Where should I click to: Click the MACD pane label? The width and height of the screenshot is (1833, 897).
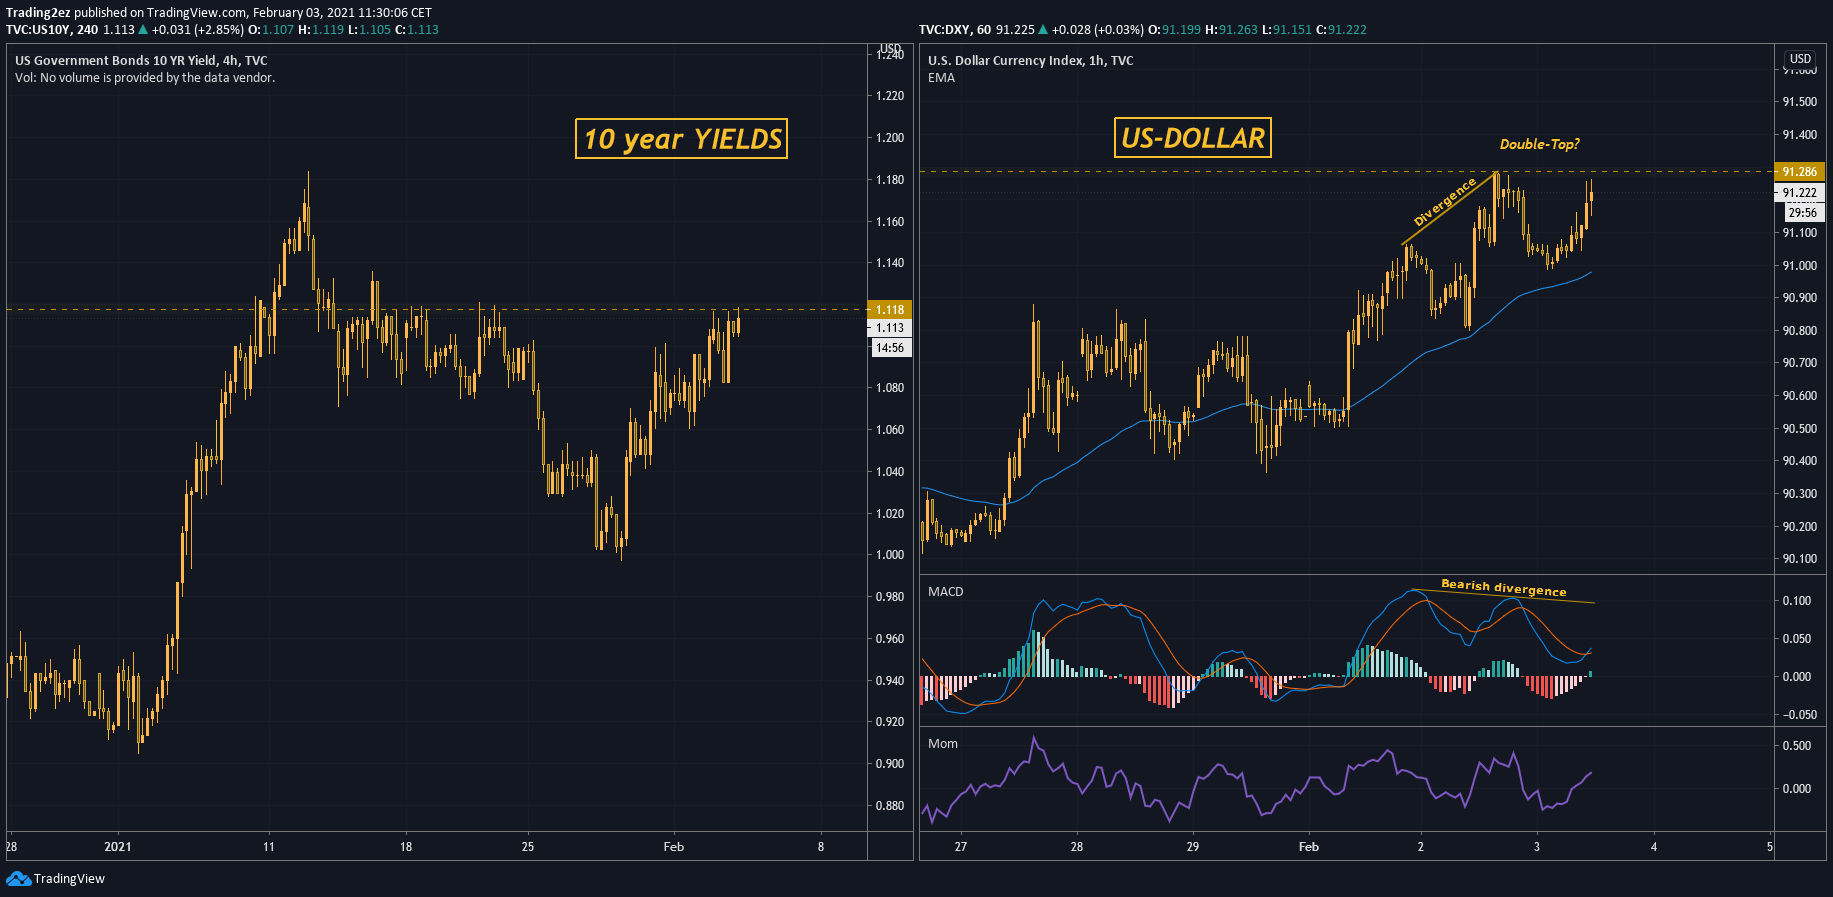click(x=945, y=591)
